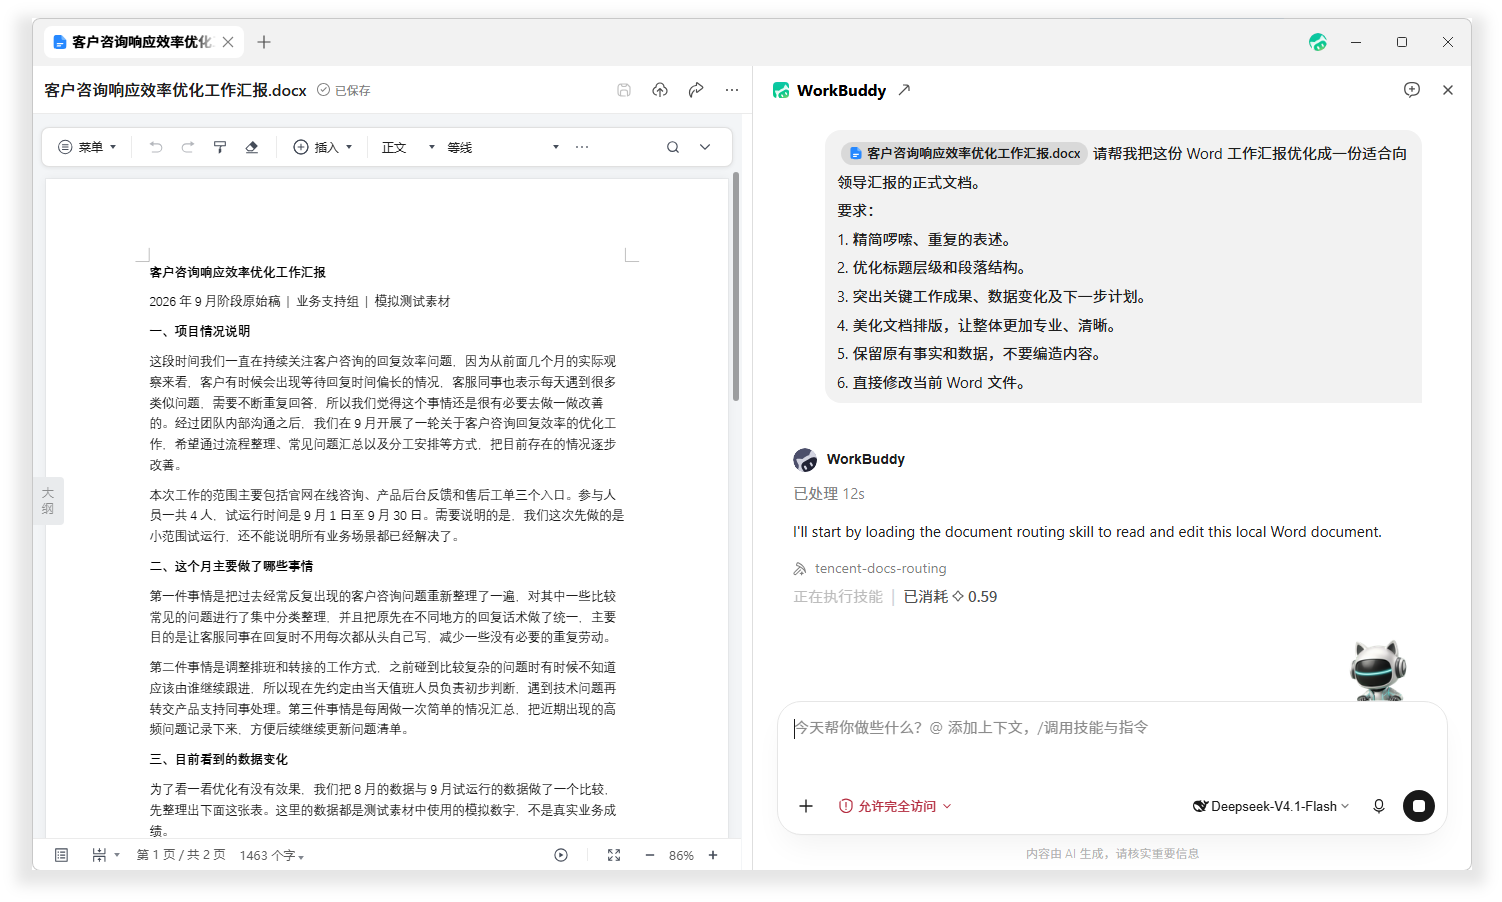
Task: Stop the running WorkBuddy generation
Action: [x=1419, y=806]
